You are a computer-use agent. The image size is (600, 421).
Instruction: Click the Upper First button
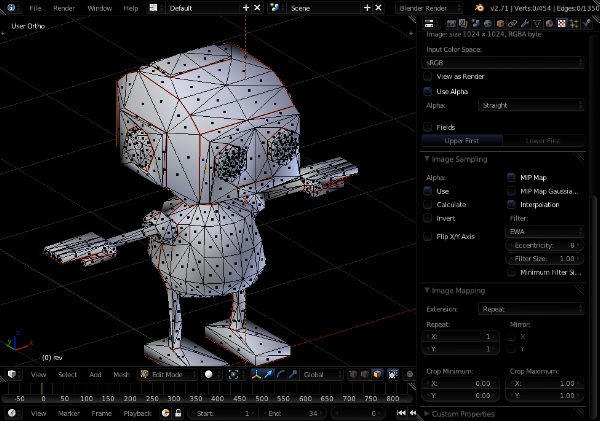[x=463, y=141]
